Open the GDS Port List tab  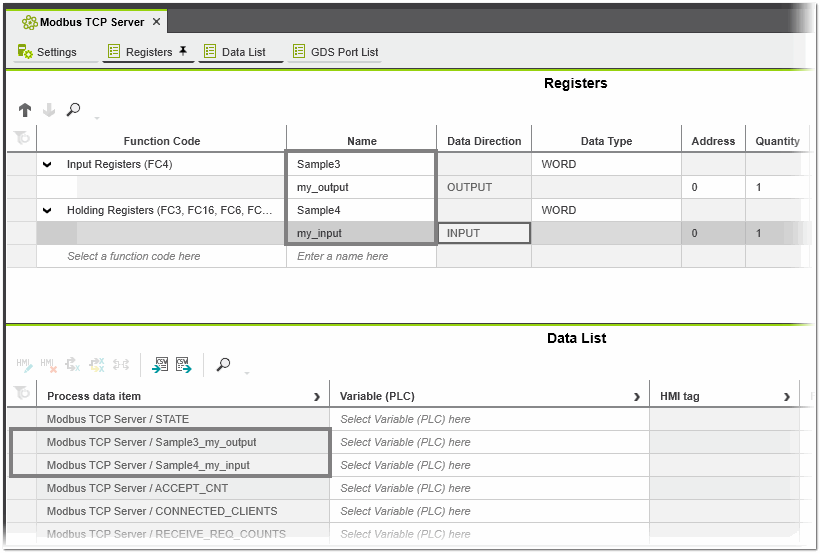(335, 52)
